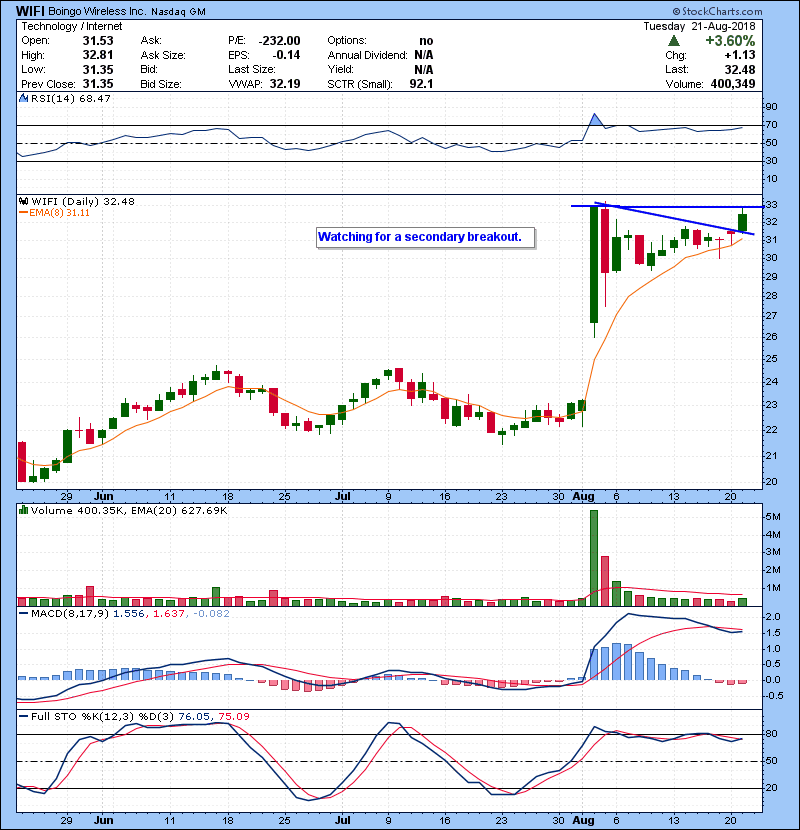Click the VWAP value 32.19
The width and height of the screenshot is (800, 830).
click(285, 84)
